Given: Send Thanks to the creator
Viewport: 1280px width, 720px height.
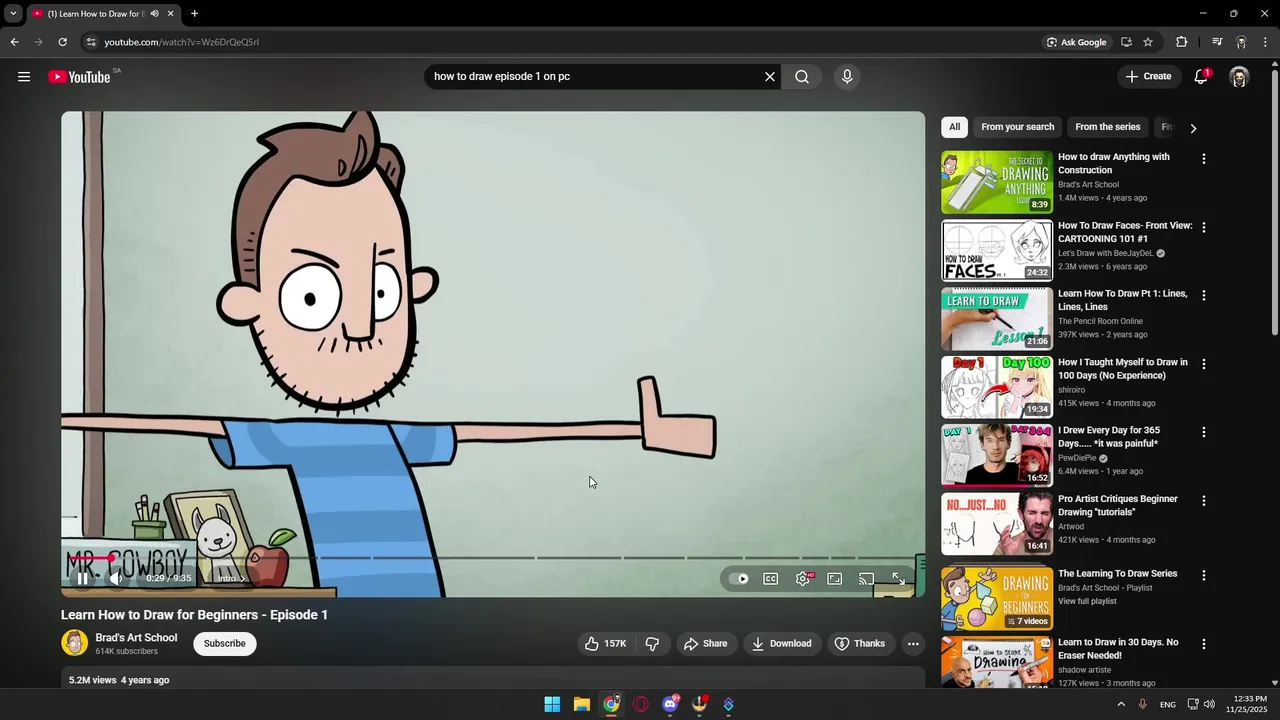Looking at the screenshot, I should tap(860, 643).
